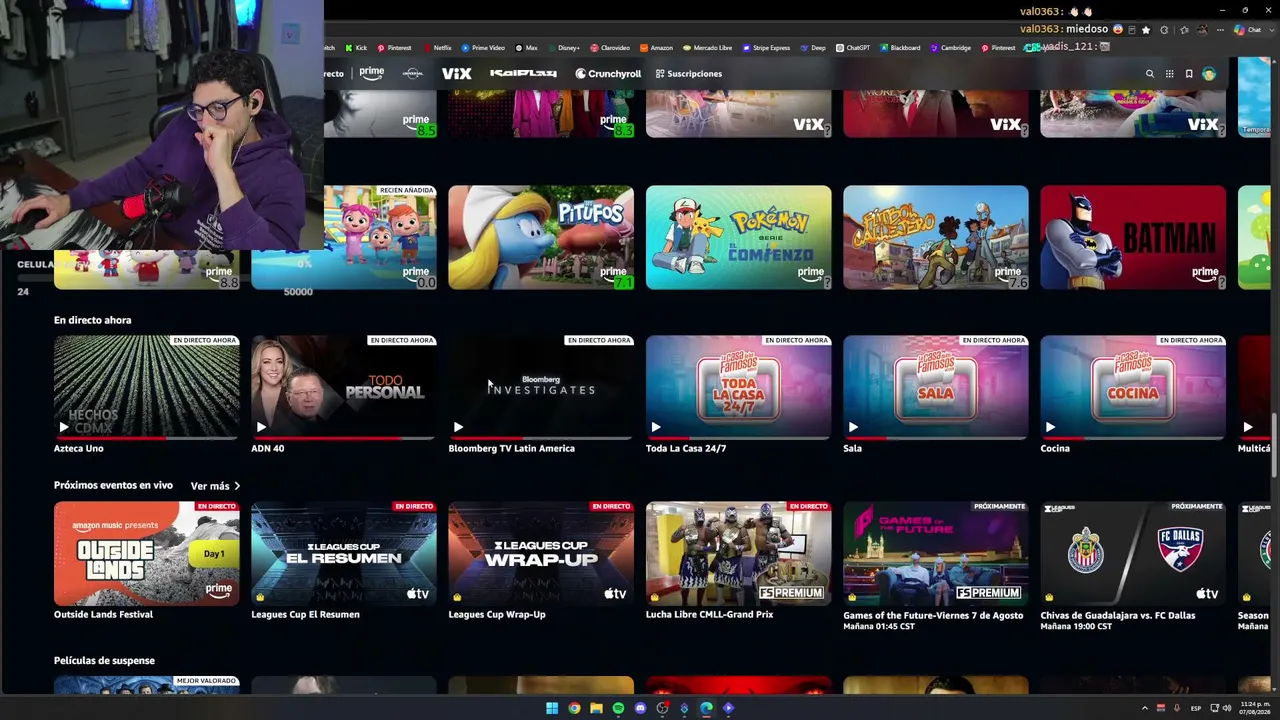This screenshot has height=720, width=1280.
Task: Open the Blackboard bookmark
Action: point(900,47)
